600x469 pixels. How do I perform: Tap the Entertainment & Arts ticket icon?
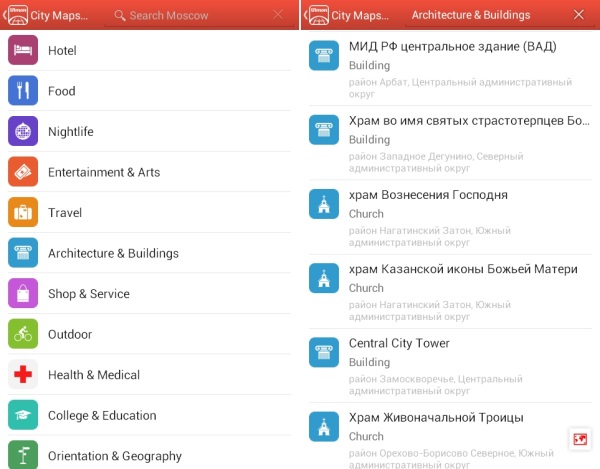click(23, 172)
